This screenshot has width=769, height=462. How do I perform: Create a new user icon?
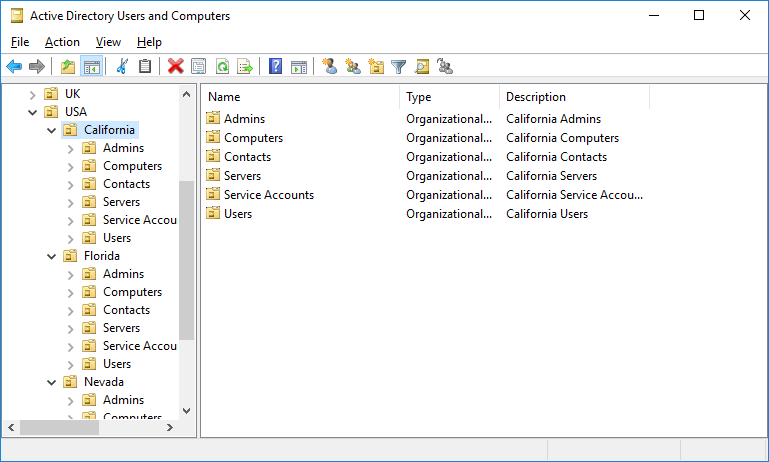click(329, 66)
